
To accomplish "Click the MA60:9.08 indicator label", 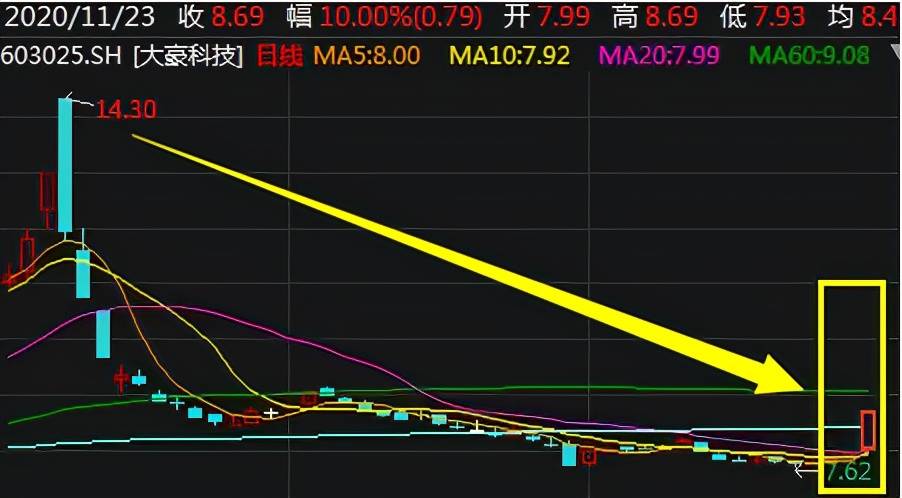I will pos(809,56).
